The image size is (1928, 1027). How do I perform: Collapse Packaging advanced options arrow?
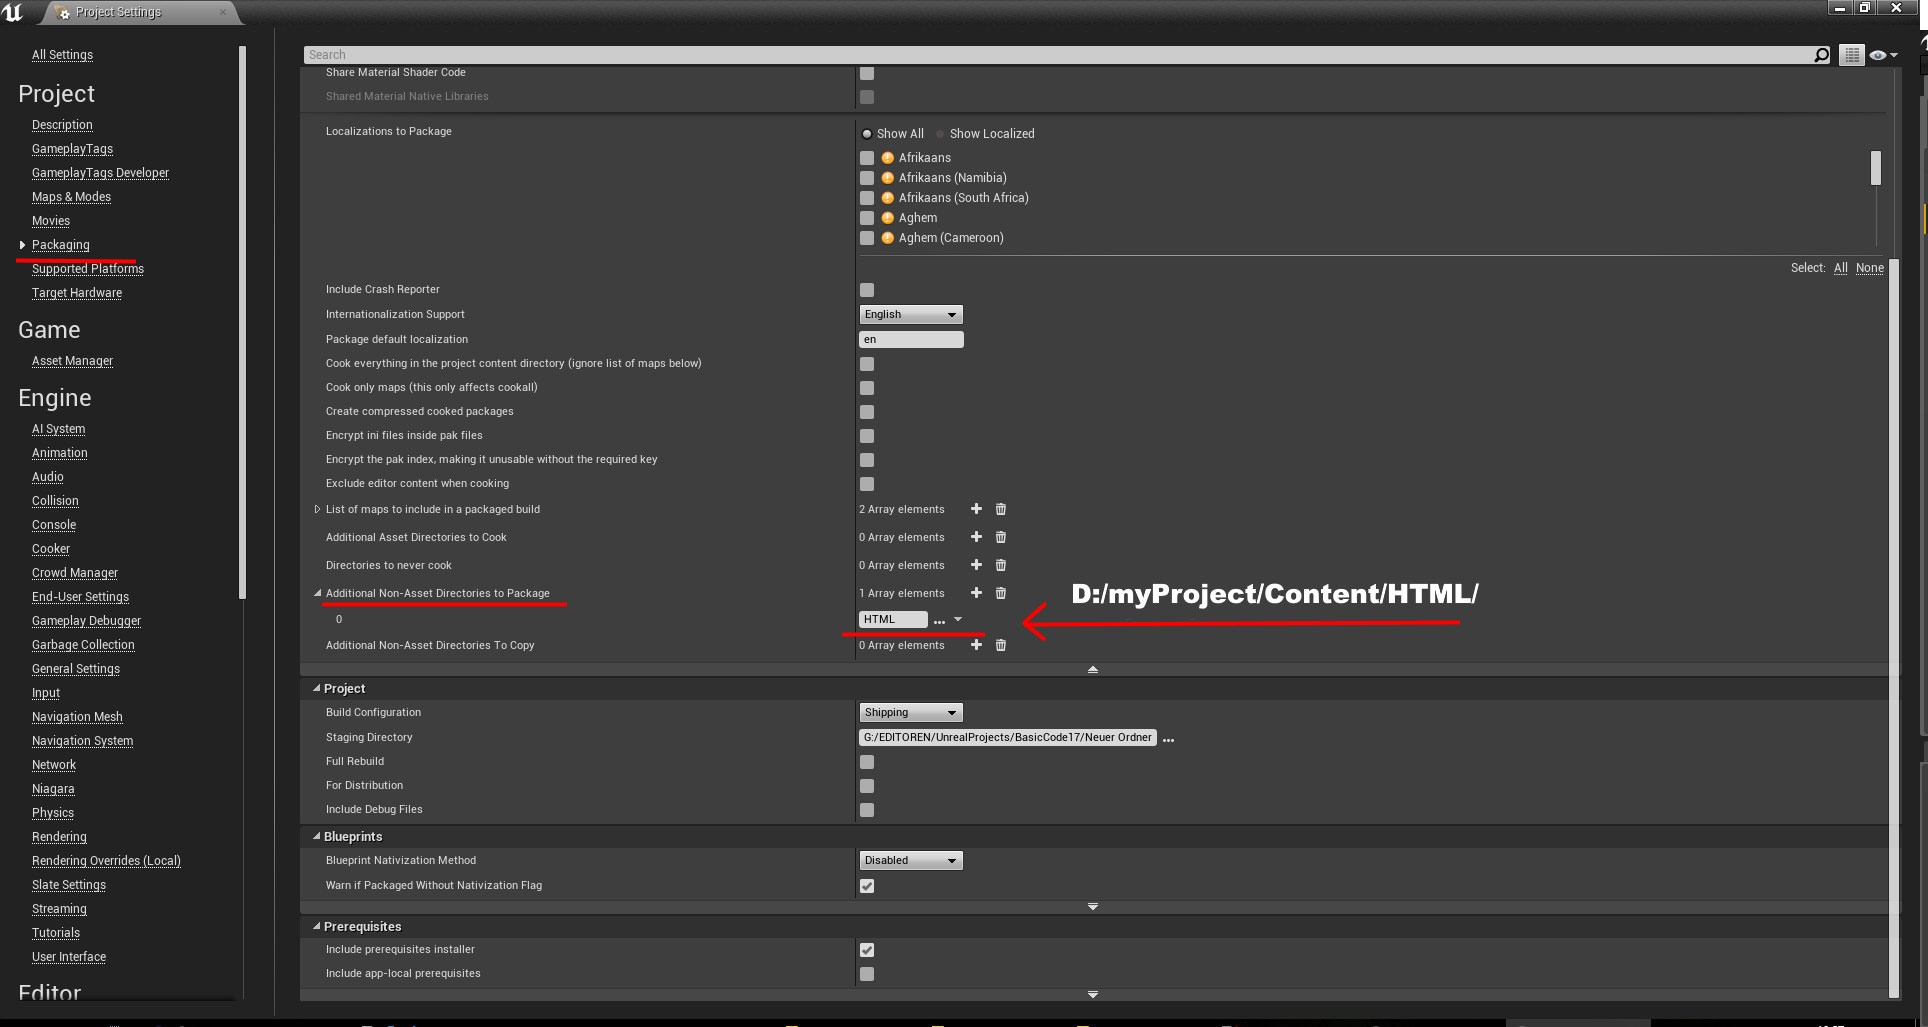[1093, 669]
